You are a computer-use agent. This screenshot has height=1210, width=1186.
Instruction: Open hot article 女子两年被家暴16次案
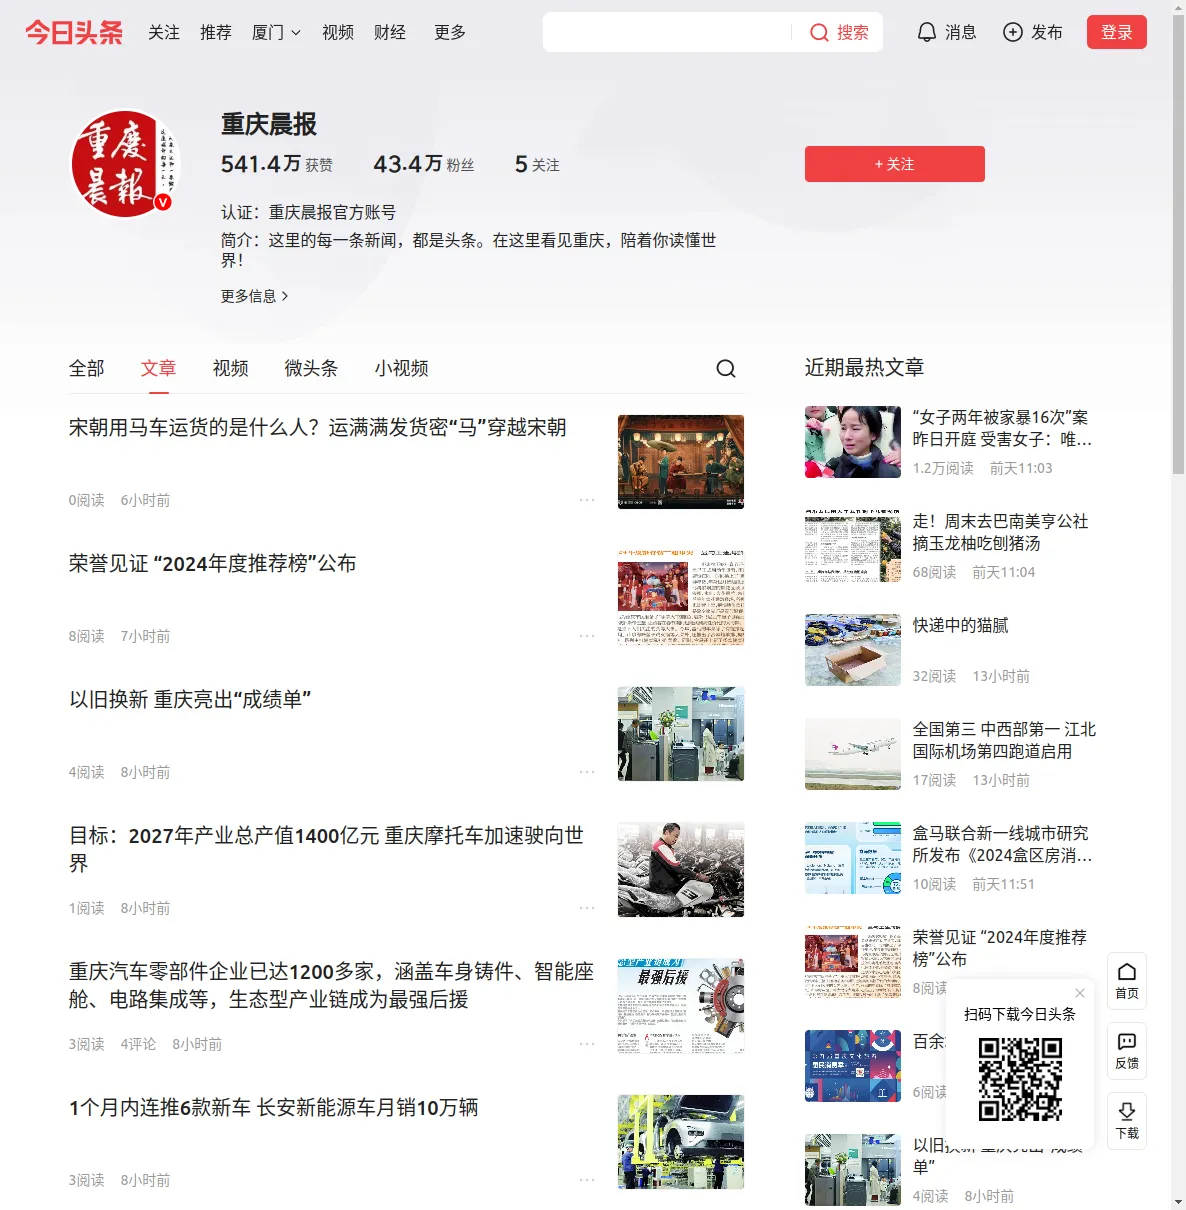[1002, 428]
